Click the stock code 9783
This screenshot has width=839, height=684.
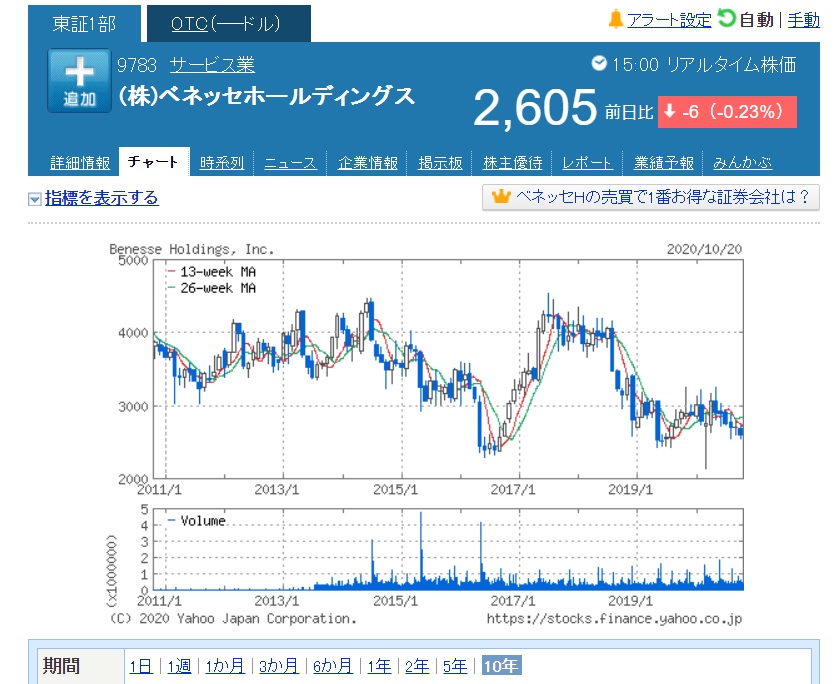[x=136, y=65]
